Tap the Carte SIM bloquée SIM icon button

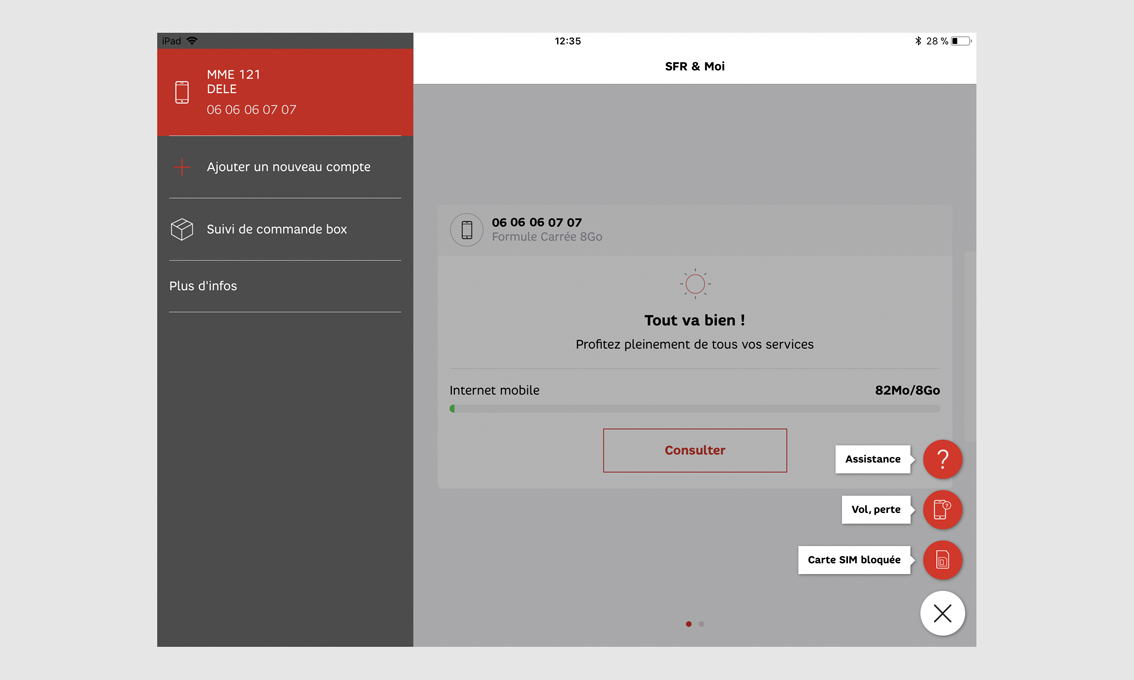coord(942,560)
